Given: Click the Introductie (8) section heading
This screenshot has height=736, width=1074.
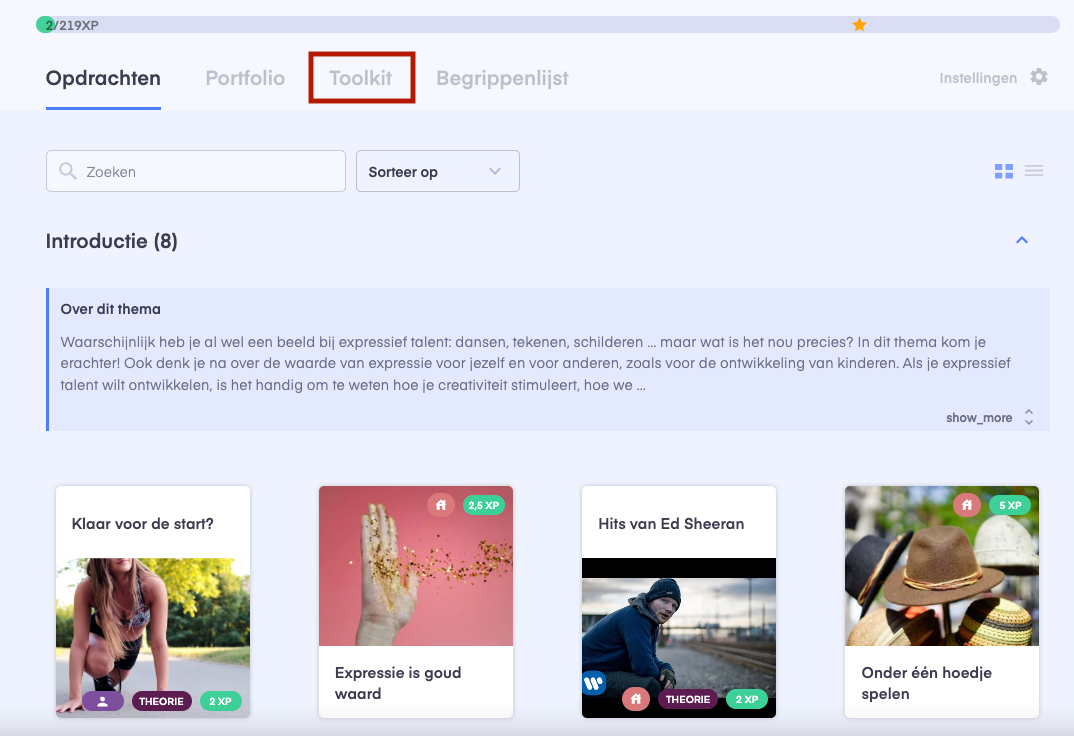Looking at the screenshot, I should point(112,241).
